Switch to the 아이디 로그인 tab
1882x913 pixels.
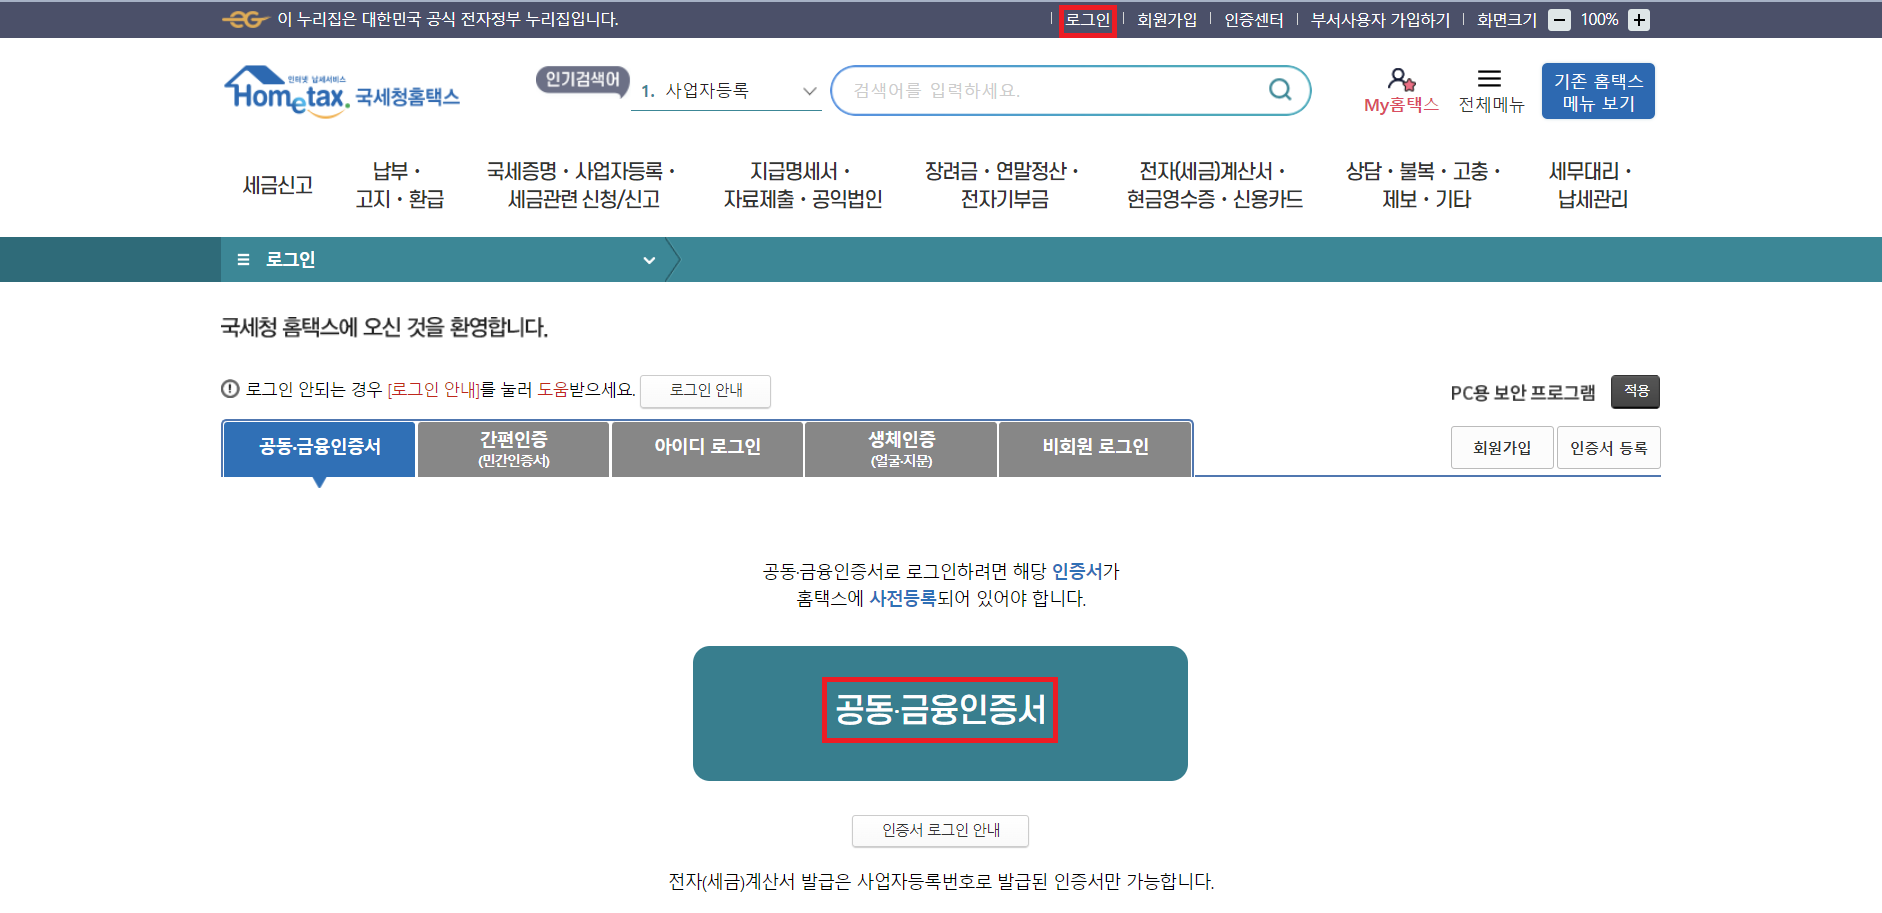pos(706,448)
